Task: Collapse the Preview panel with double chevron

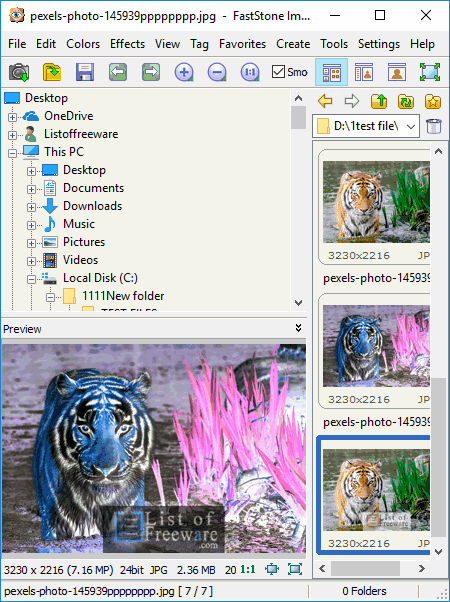Action: tap(298, 328)
